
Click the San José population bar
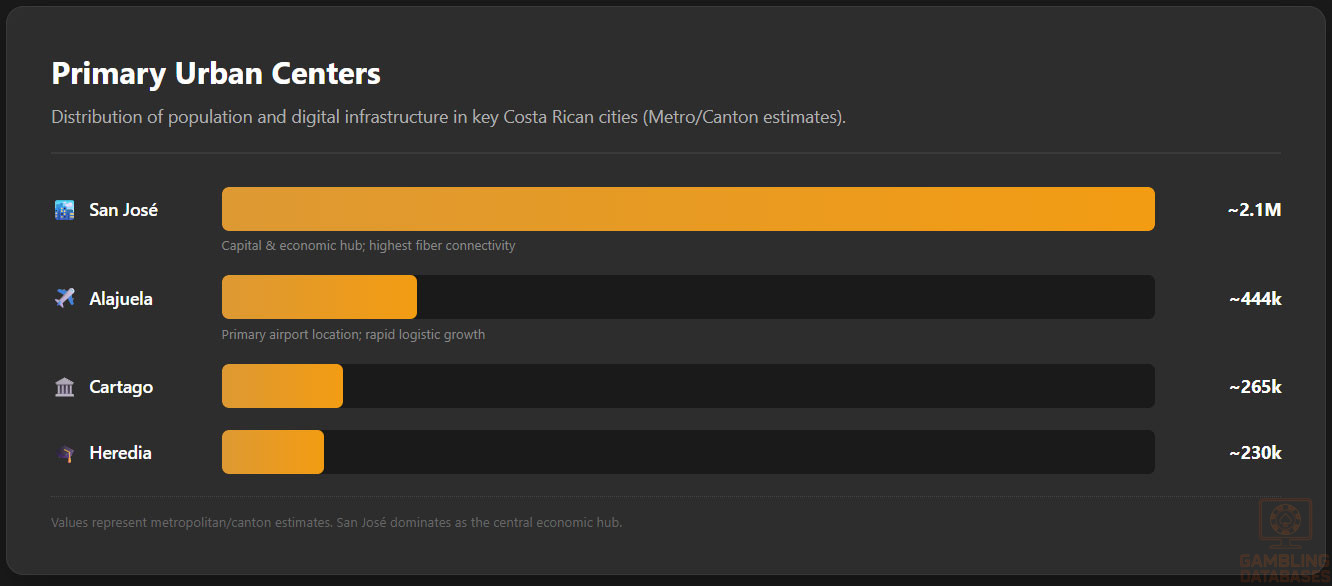[688, 209]
